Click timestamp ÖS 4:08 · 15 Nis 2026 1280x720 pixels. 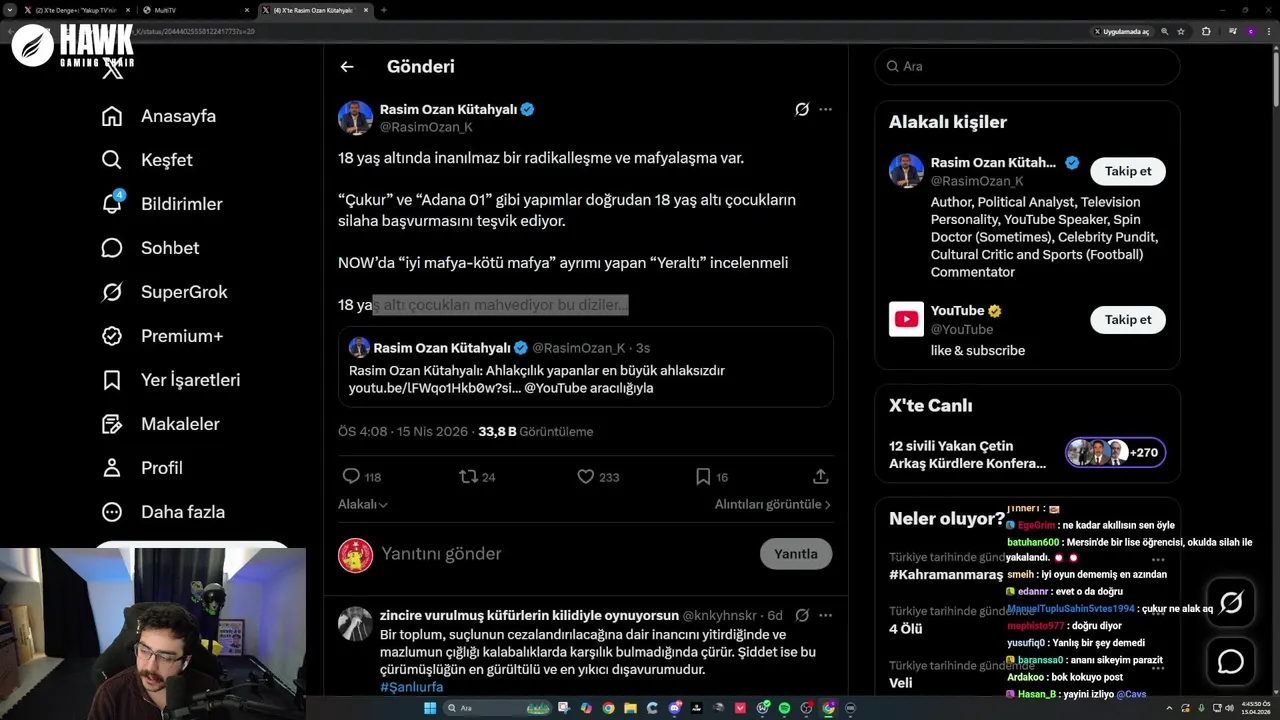403,432
